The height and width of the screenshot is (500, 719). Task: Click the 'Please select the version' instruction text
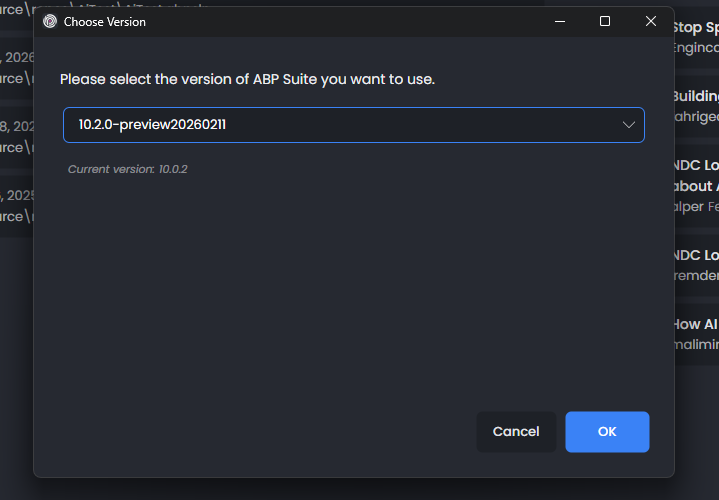click(248, 79)
